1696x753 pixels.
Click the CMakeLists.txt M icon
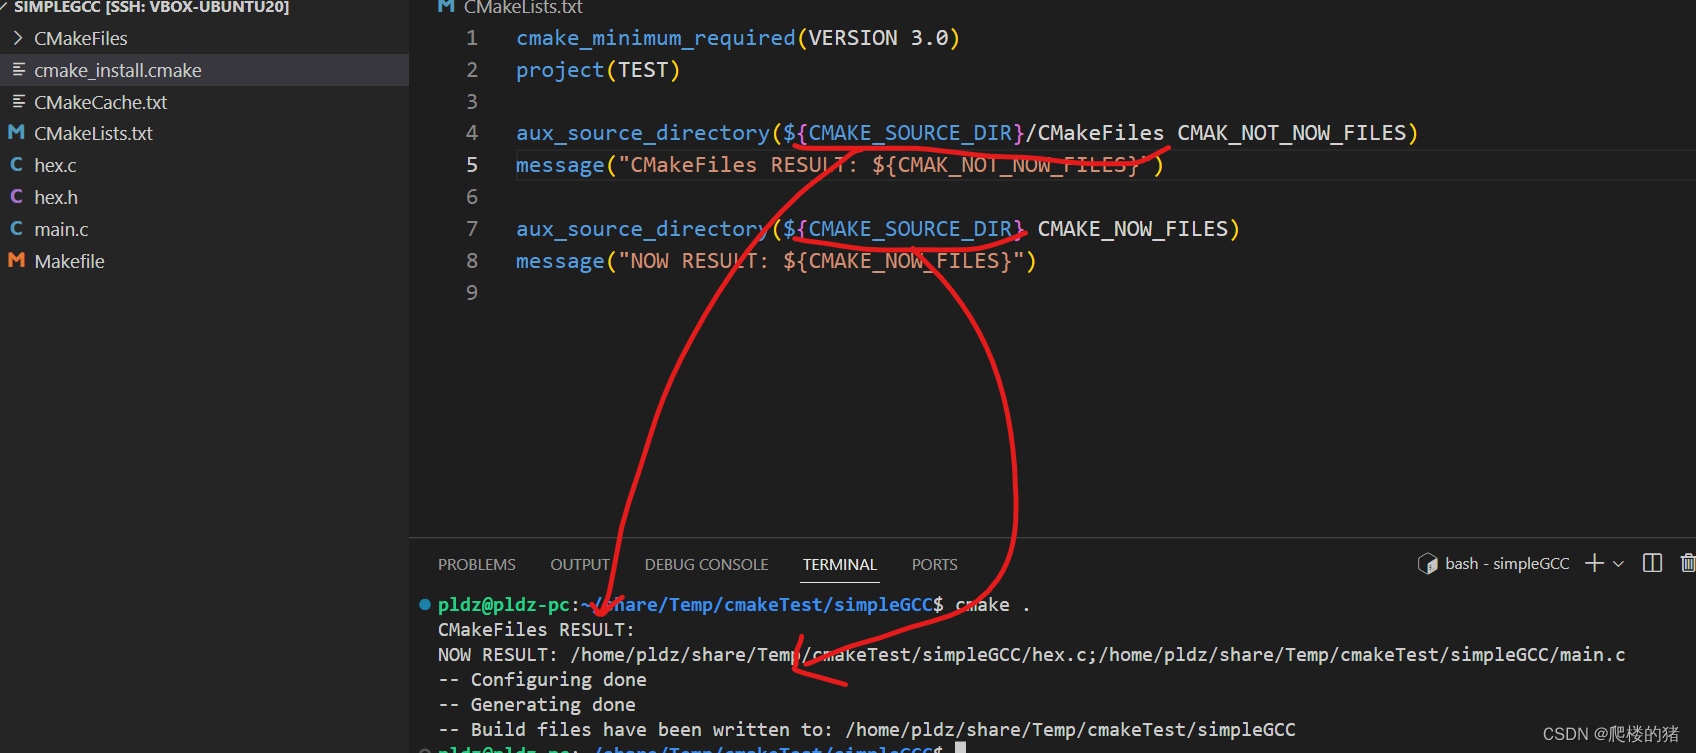(16, 132)
